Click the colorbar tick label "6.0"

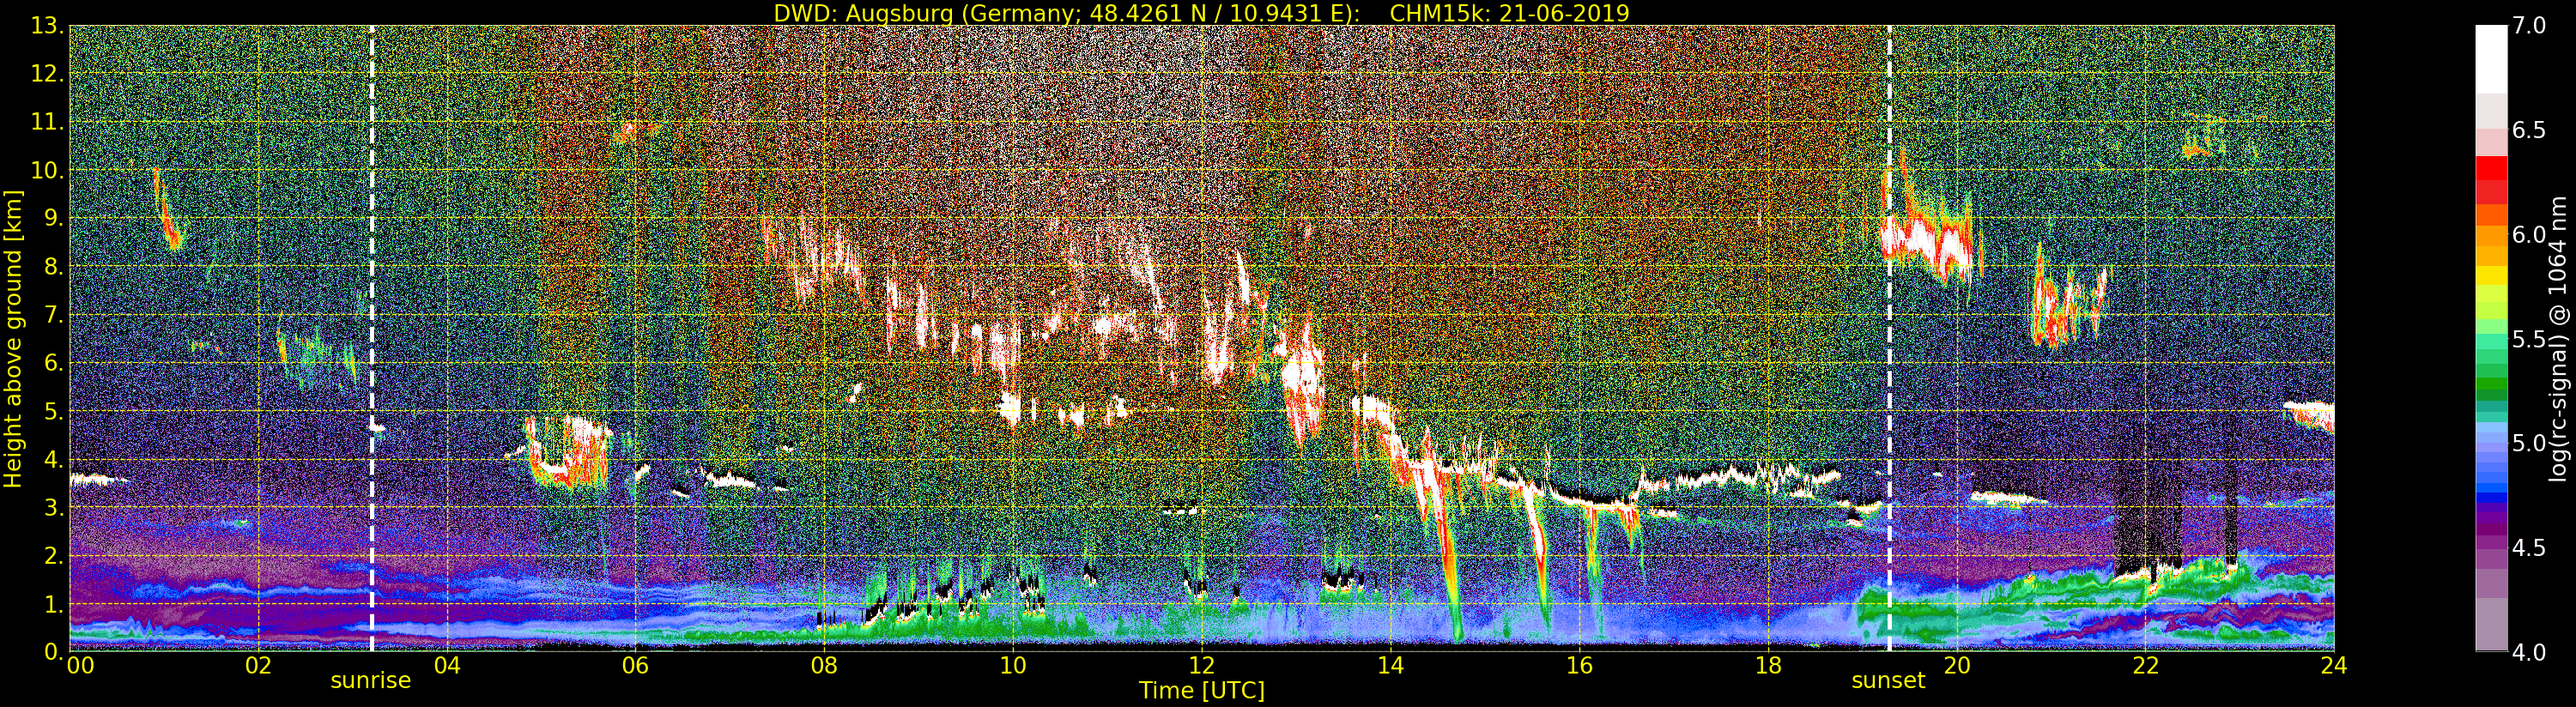[x=2529, y=235]
